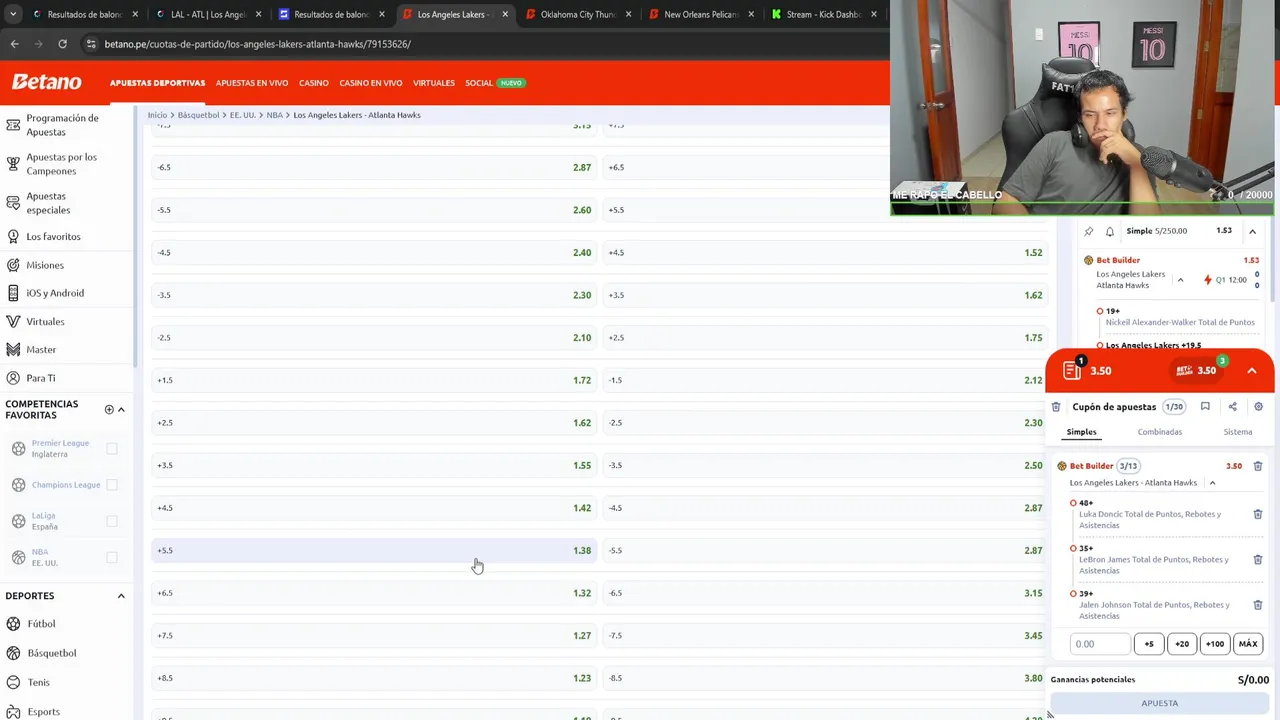Image resolution: width=1280 pixels, height=720 pixels.
Task: Add a favorite competition with plus icon
Action: pos(109,409)
